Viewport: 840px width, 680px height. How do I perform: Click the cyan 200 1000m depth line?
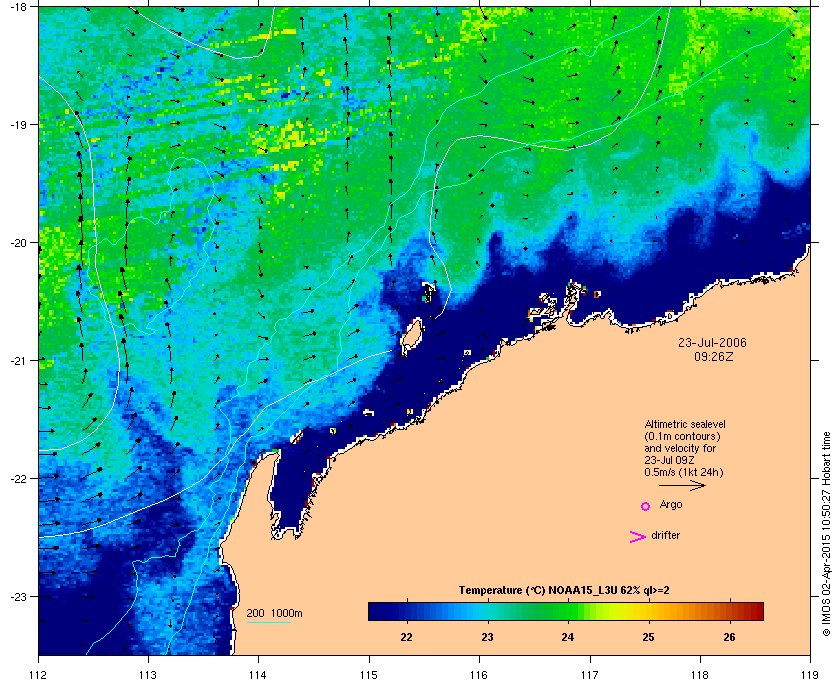pyautogui.click(x=268, y=622)
